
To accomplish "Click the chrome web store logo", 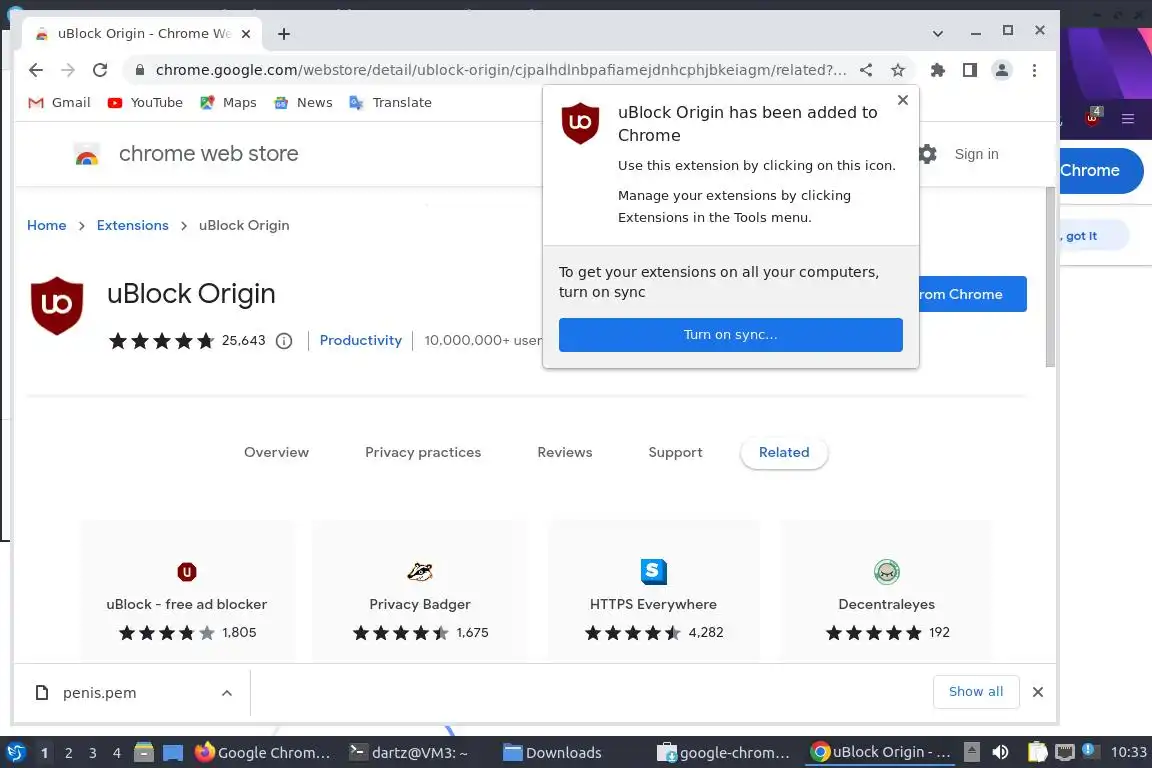I will [187, 154].
